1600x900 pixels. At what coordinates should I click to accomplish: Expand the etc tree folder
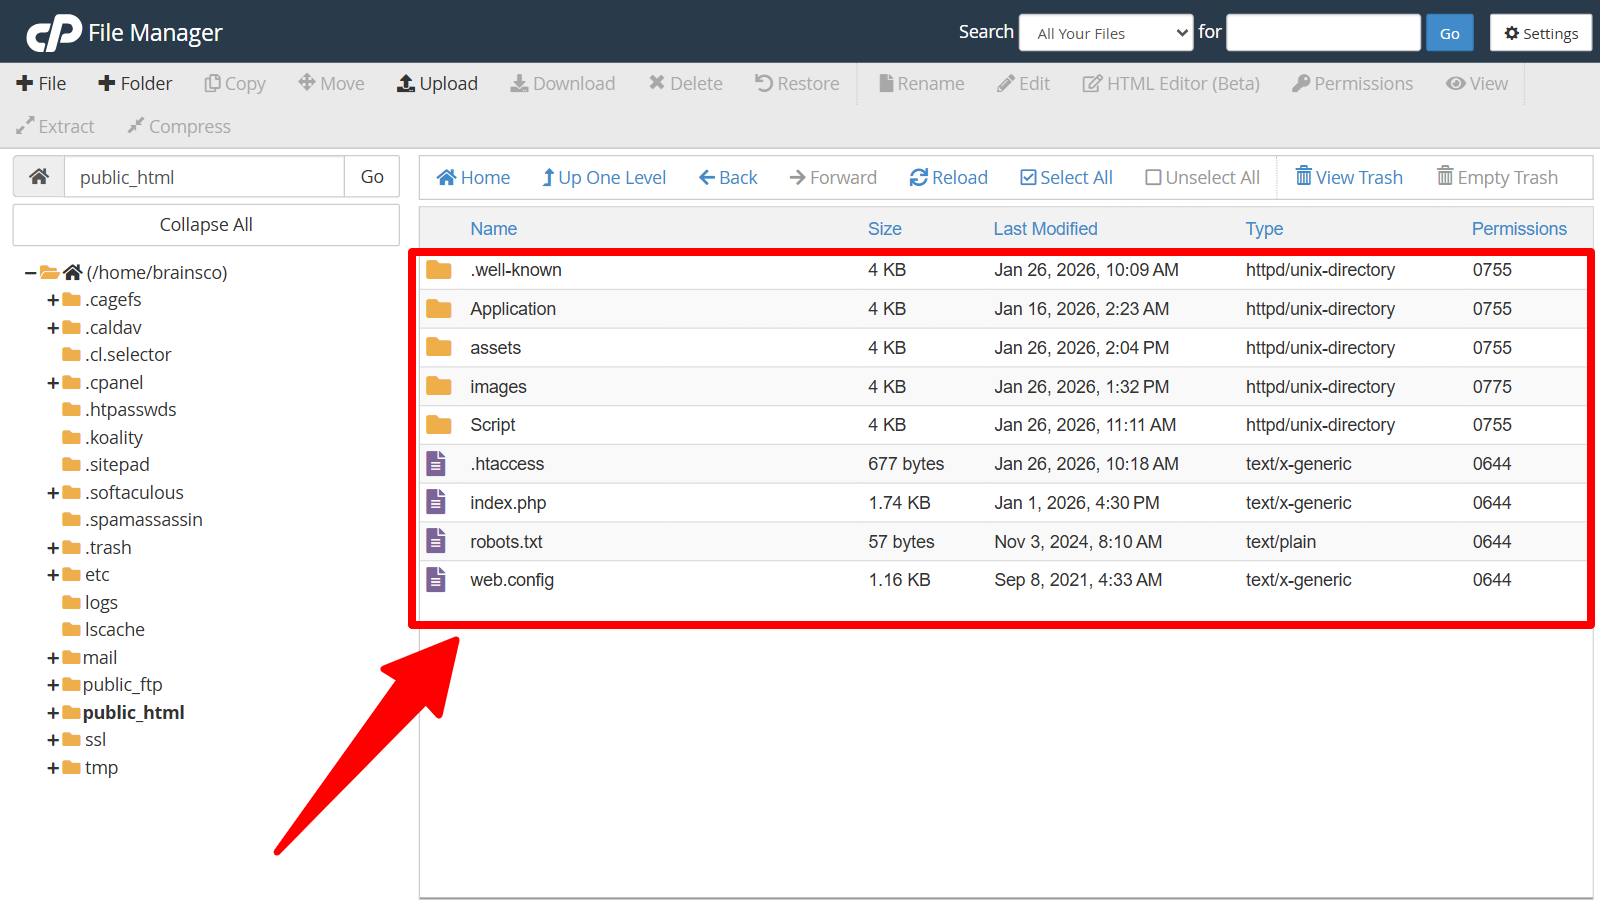53,575
